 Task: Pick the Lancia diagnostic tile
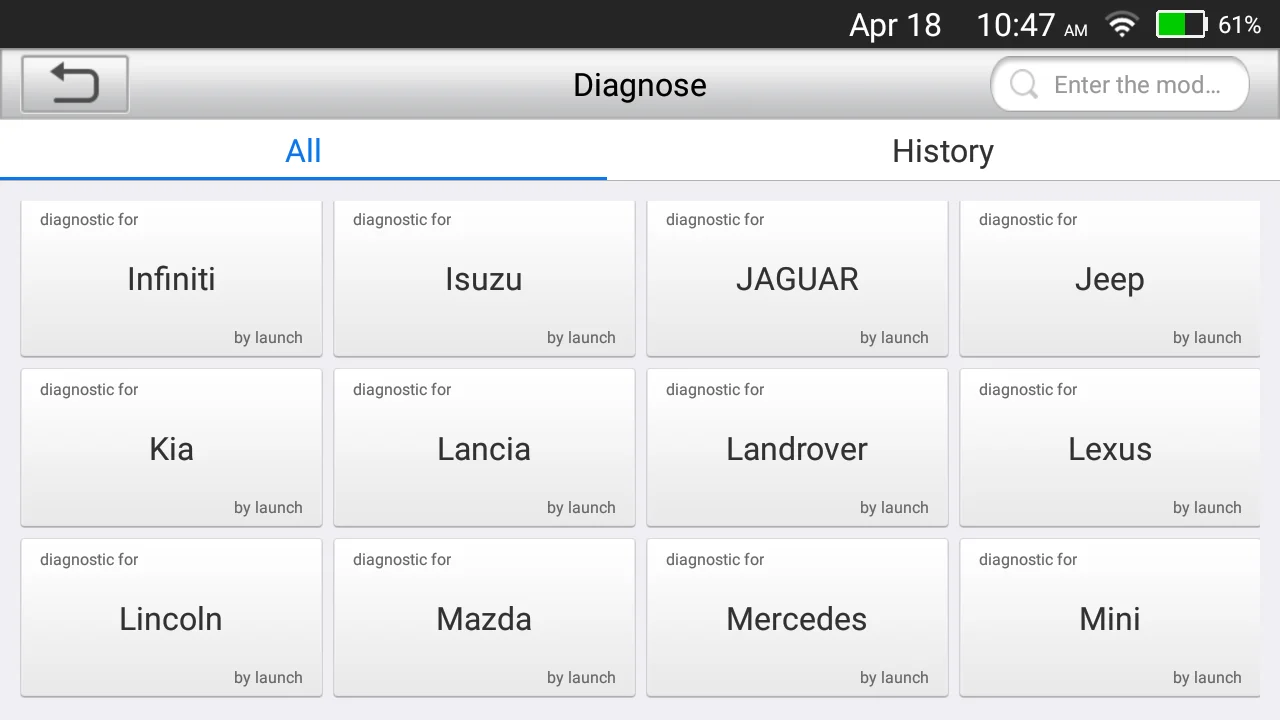(484, 449)
